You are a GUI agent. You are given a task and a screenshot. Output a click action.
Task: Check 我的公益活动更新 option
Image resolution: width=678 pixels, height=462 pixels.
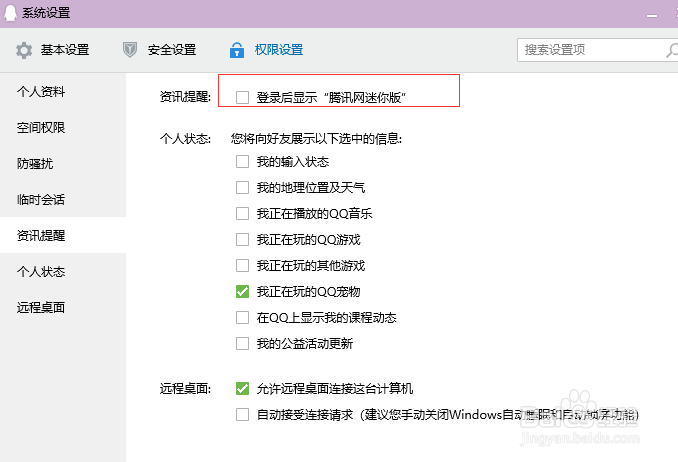[242, 343]
